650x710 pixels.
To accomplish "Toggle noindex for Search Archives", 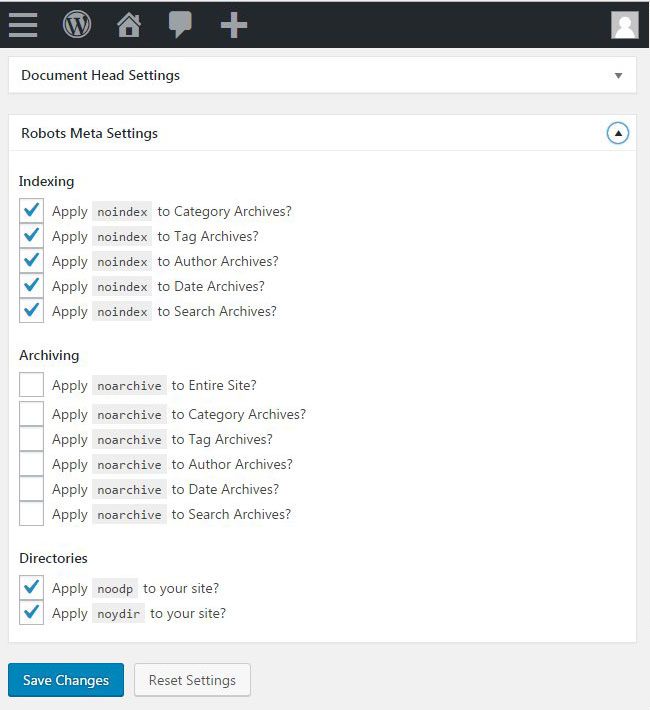I will (31, 311).
